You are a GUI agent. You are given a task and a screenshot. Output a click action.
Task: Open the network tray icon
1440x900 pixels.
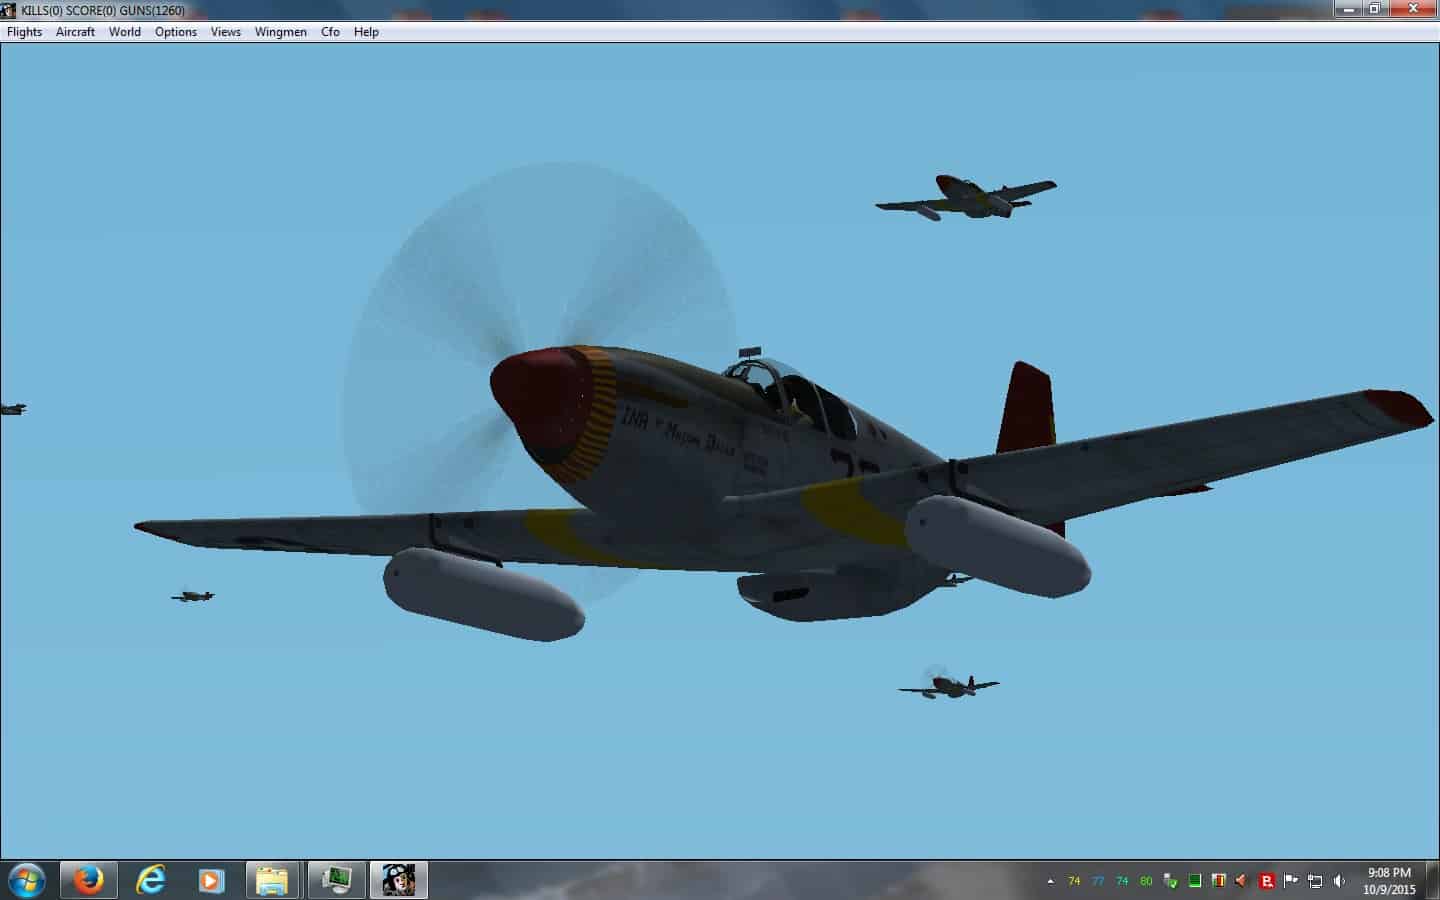[1315, 881]
